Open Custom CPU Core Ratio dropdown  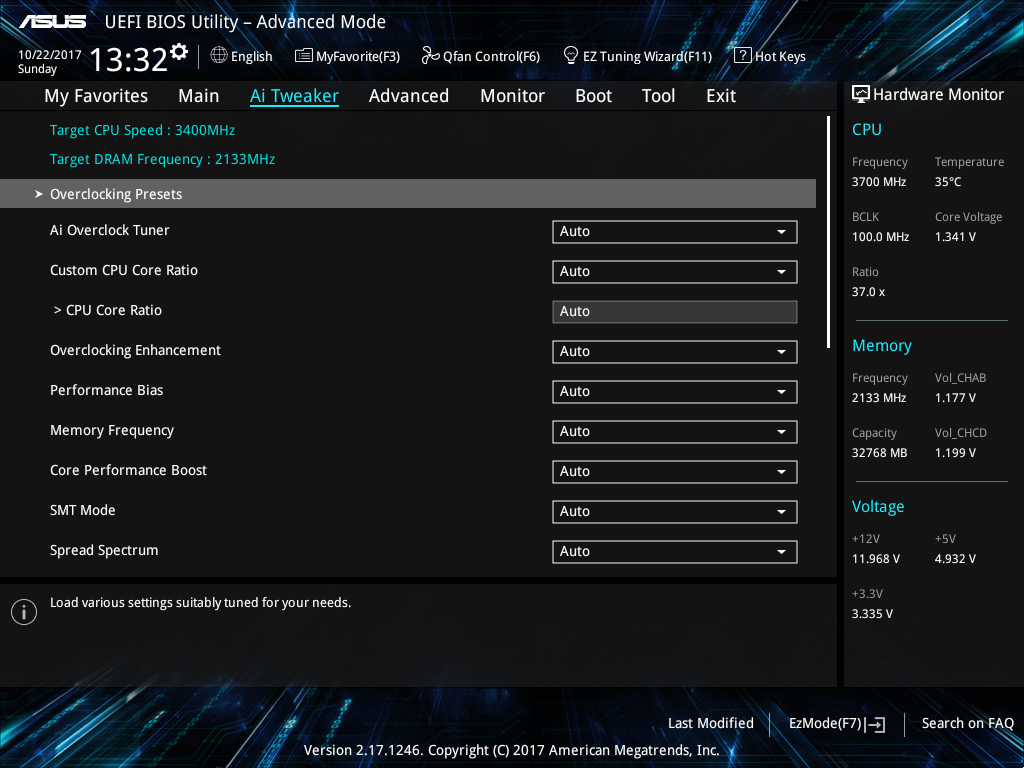[x=675, y=272]
